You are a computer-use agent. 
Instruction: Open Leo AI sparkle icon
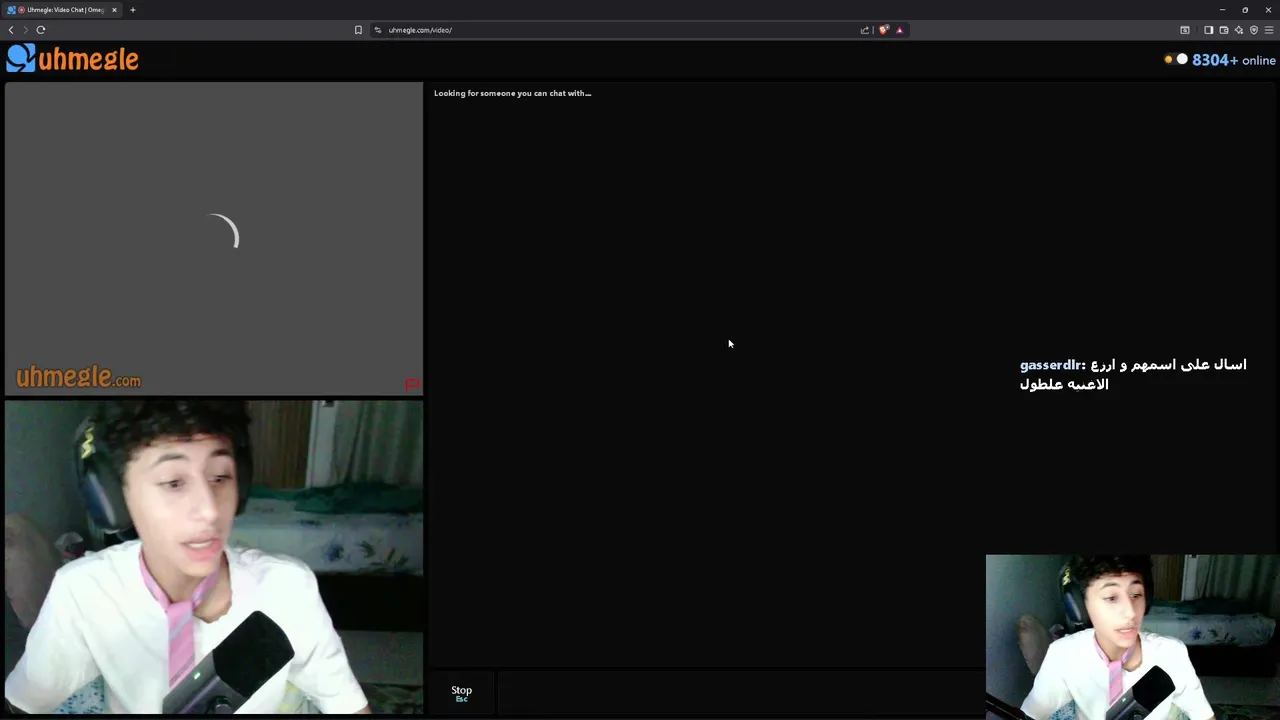(x=1238, y=30)
